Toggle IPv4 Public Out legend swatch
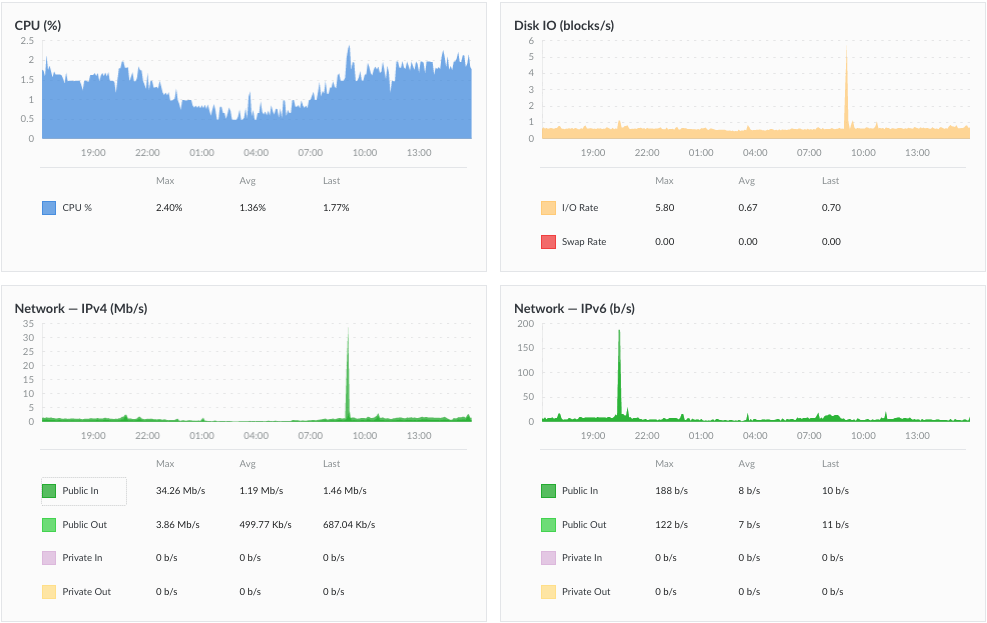 (x=48, y=525)
